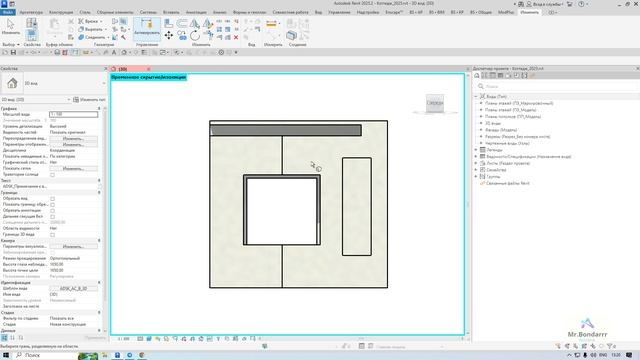
Task: Click the Align tool icon in Modify panel
Action: pos(169,24)
